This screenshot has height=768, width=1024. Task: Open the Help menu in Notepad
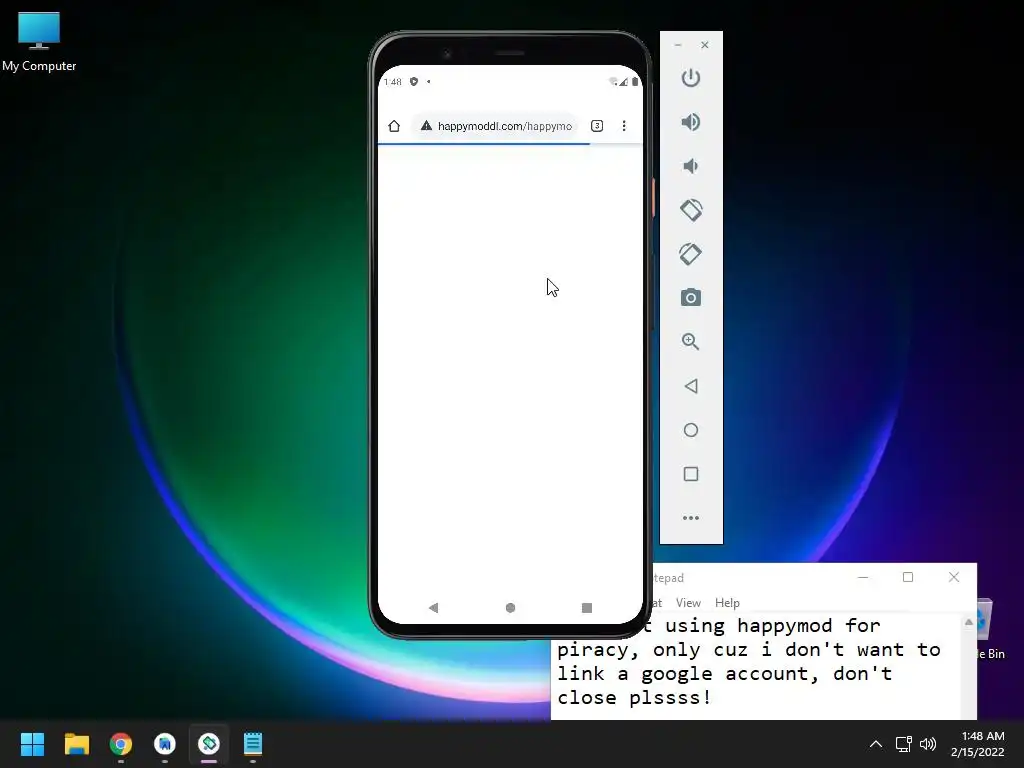[x=727, y=603]
